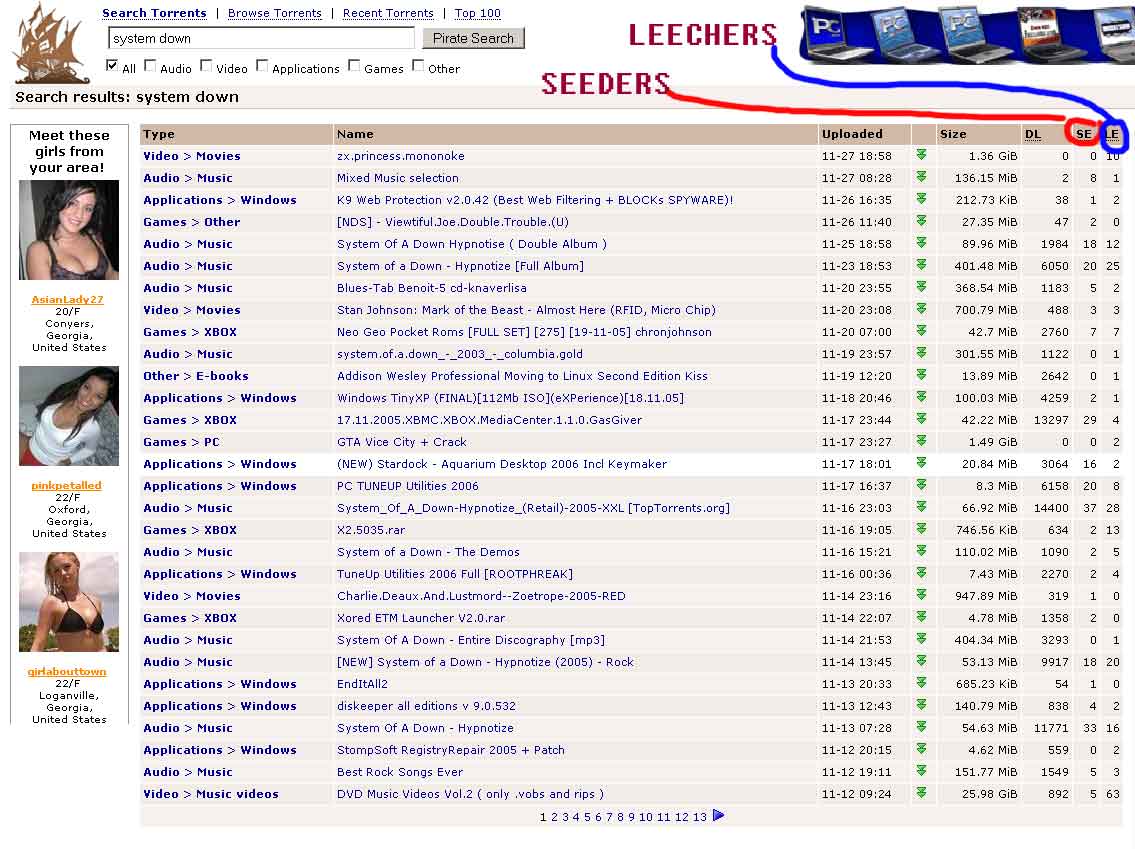
Task: Download arrow for Hypnotise Double Album row
Action: pos(921,242)
